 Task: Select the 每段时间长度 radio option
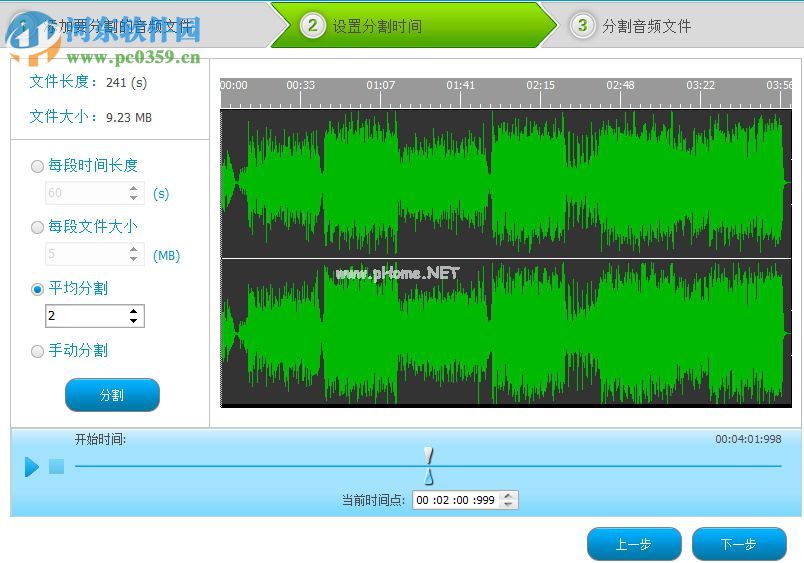coord(37,166)
